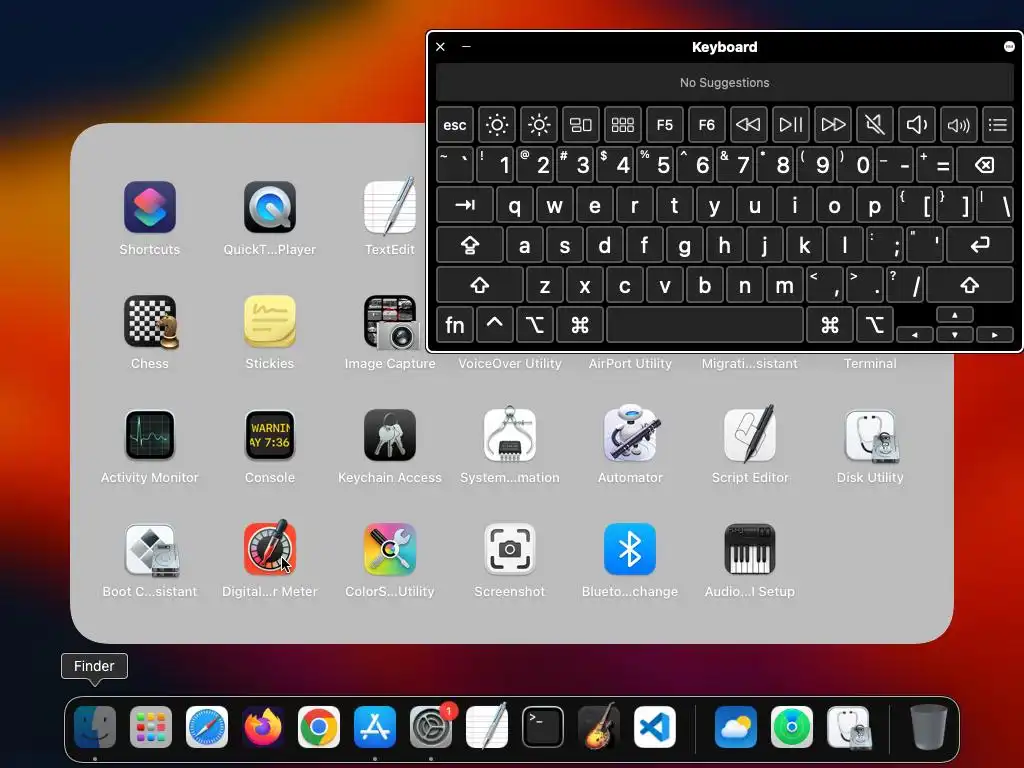Tap the fast-forward media key
1024x768 pixels.
click(x=833, y=125)
